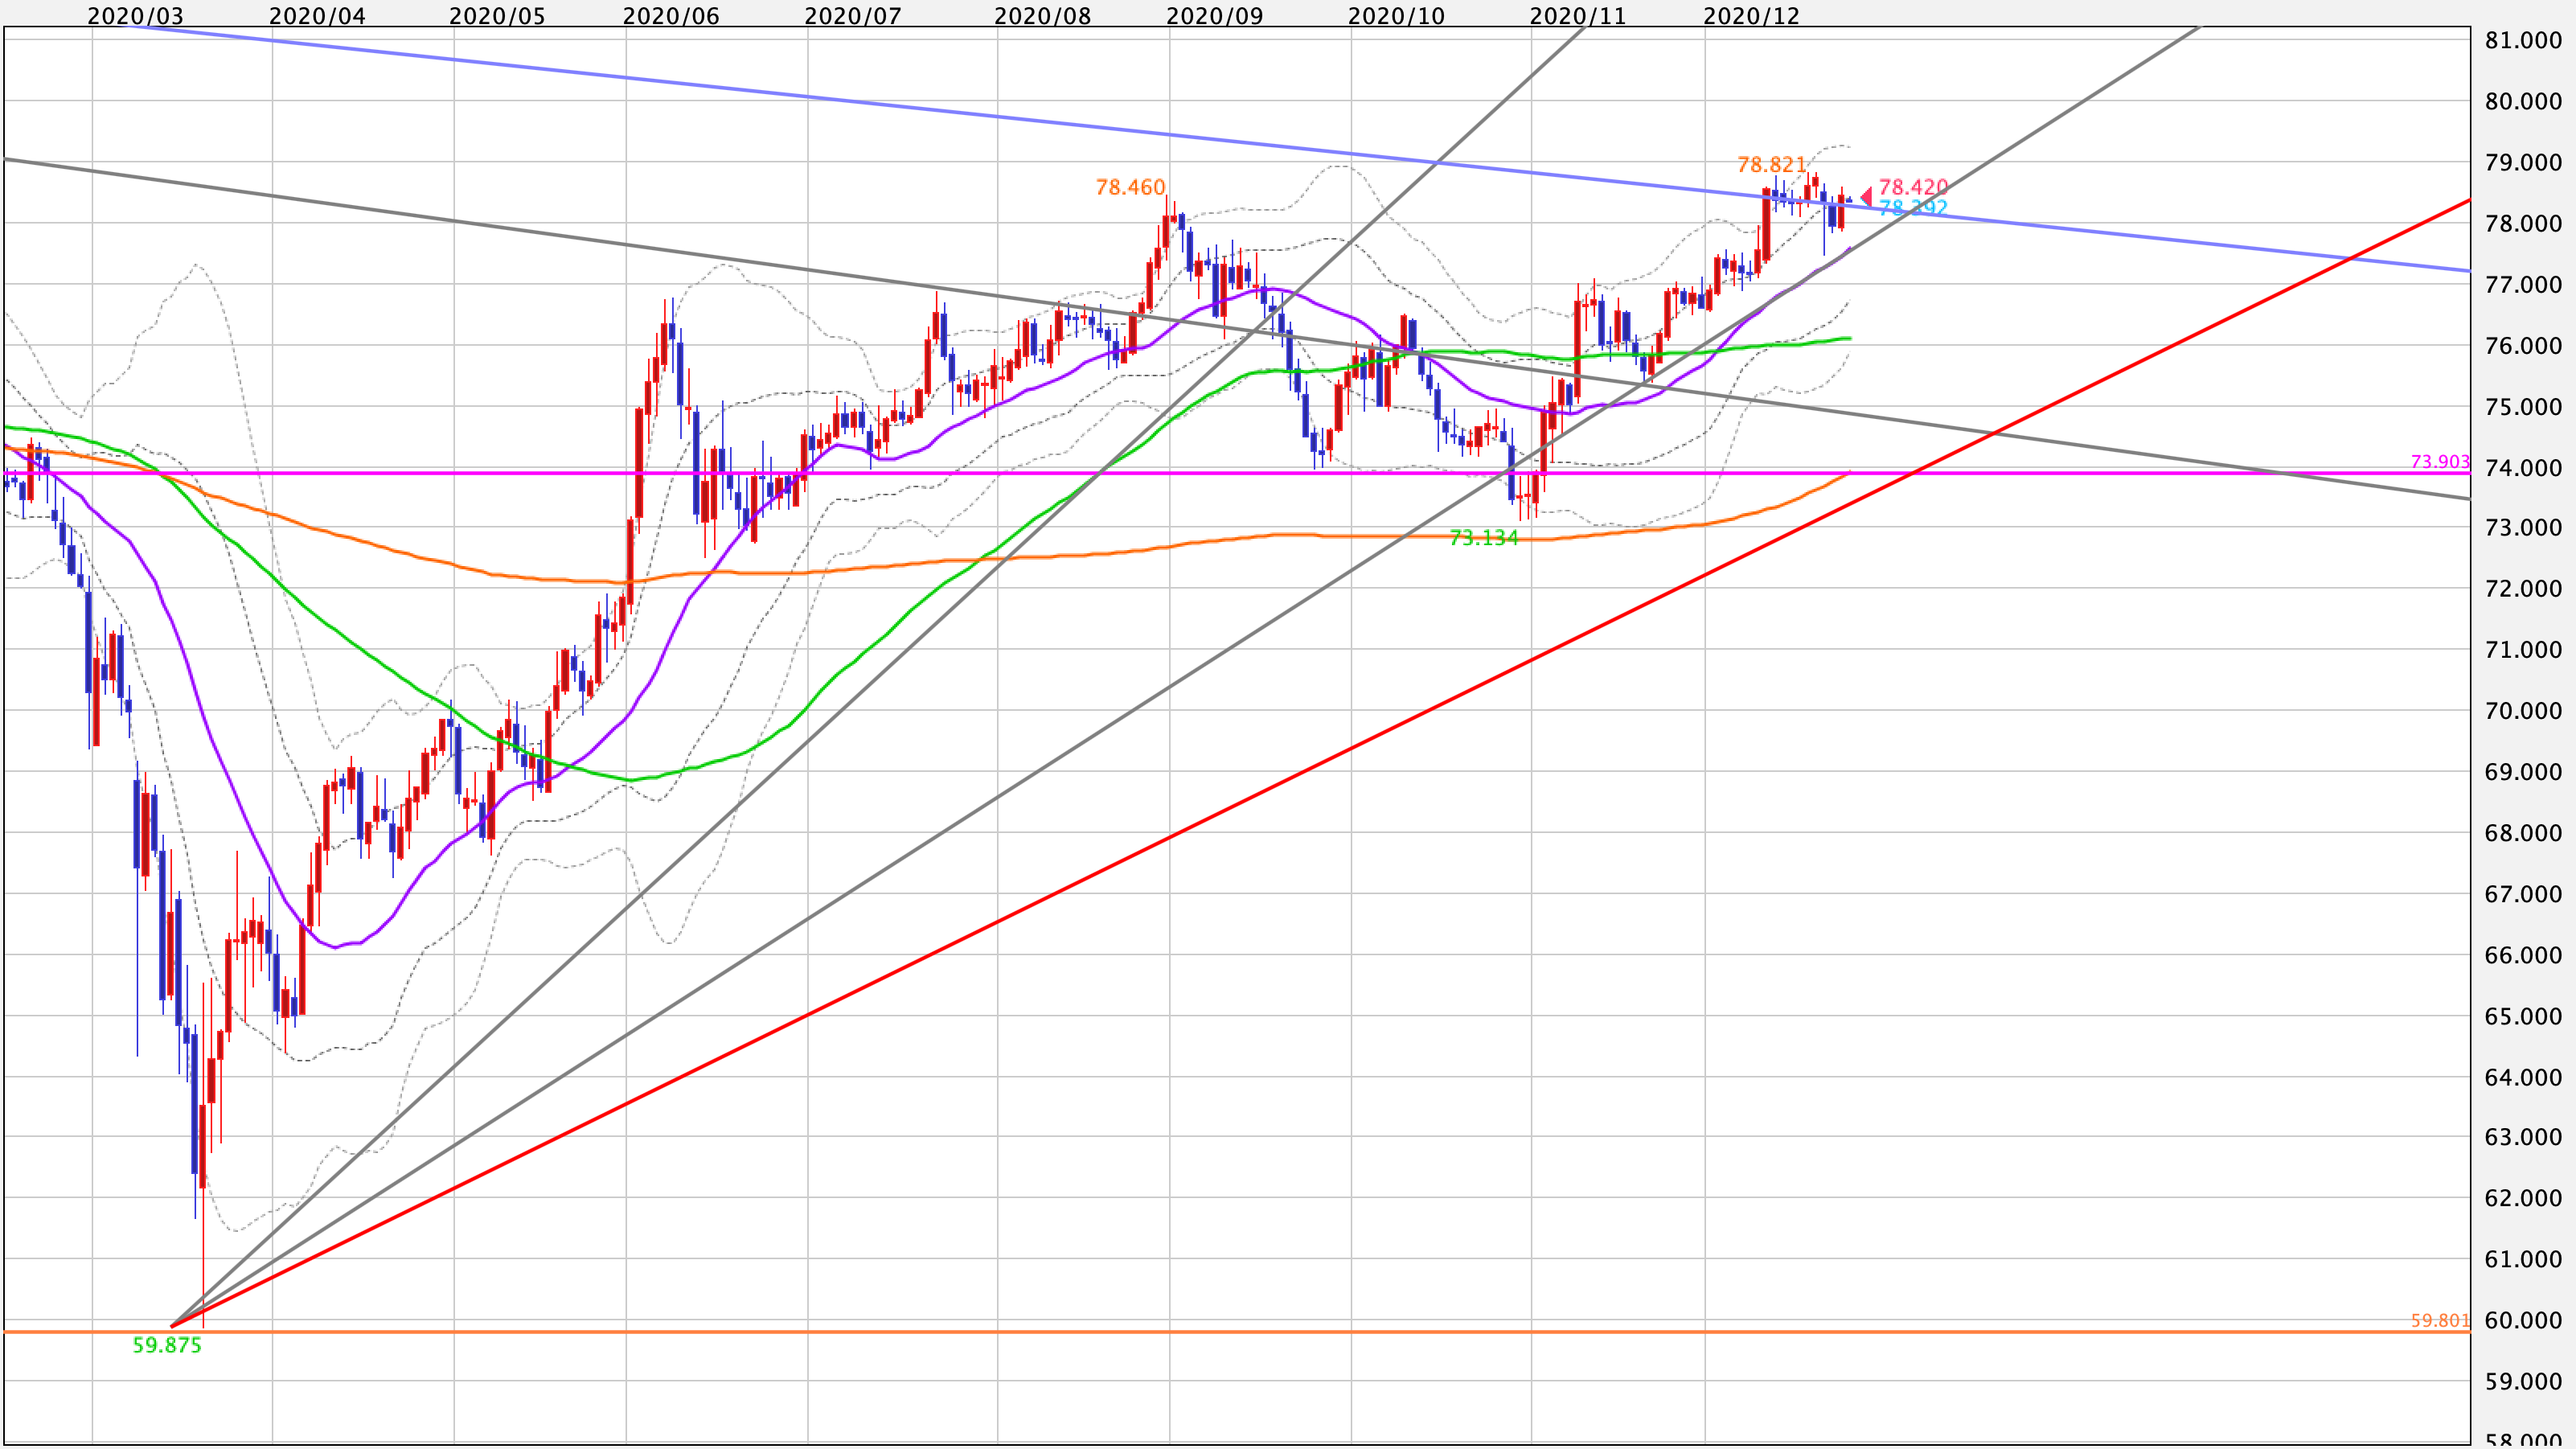2576x1449 pixels.
Task: Select the 69.000 price axis label
Action: pyautogui.click(x=2523, y=772)
